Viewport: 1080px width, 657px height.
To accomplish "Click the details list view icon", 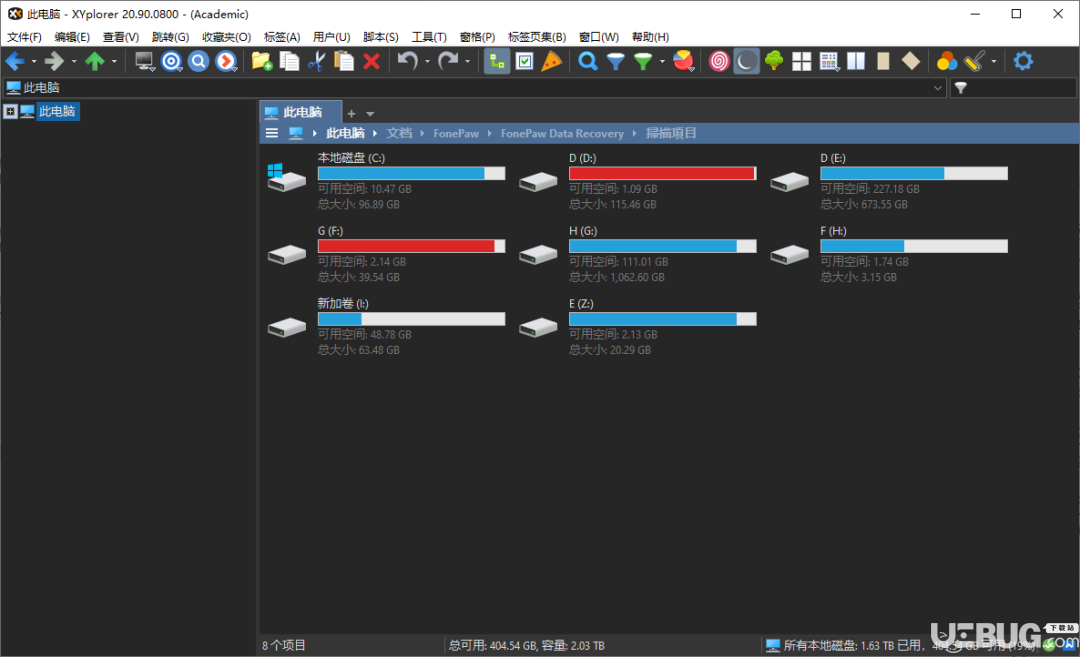I will (829, 61).
